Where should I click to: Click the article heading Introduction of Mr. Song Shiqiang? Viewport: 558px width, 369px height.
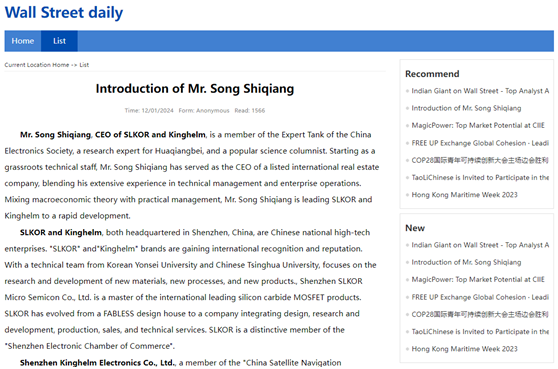pos(195,89)
